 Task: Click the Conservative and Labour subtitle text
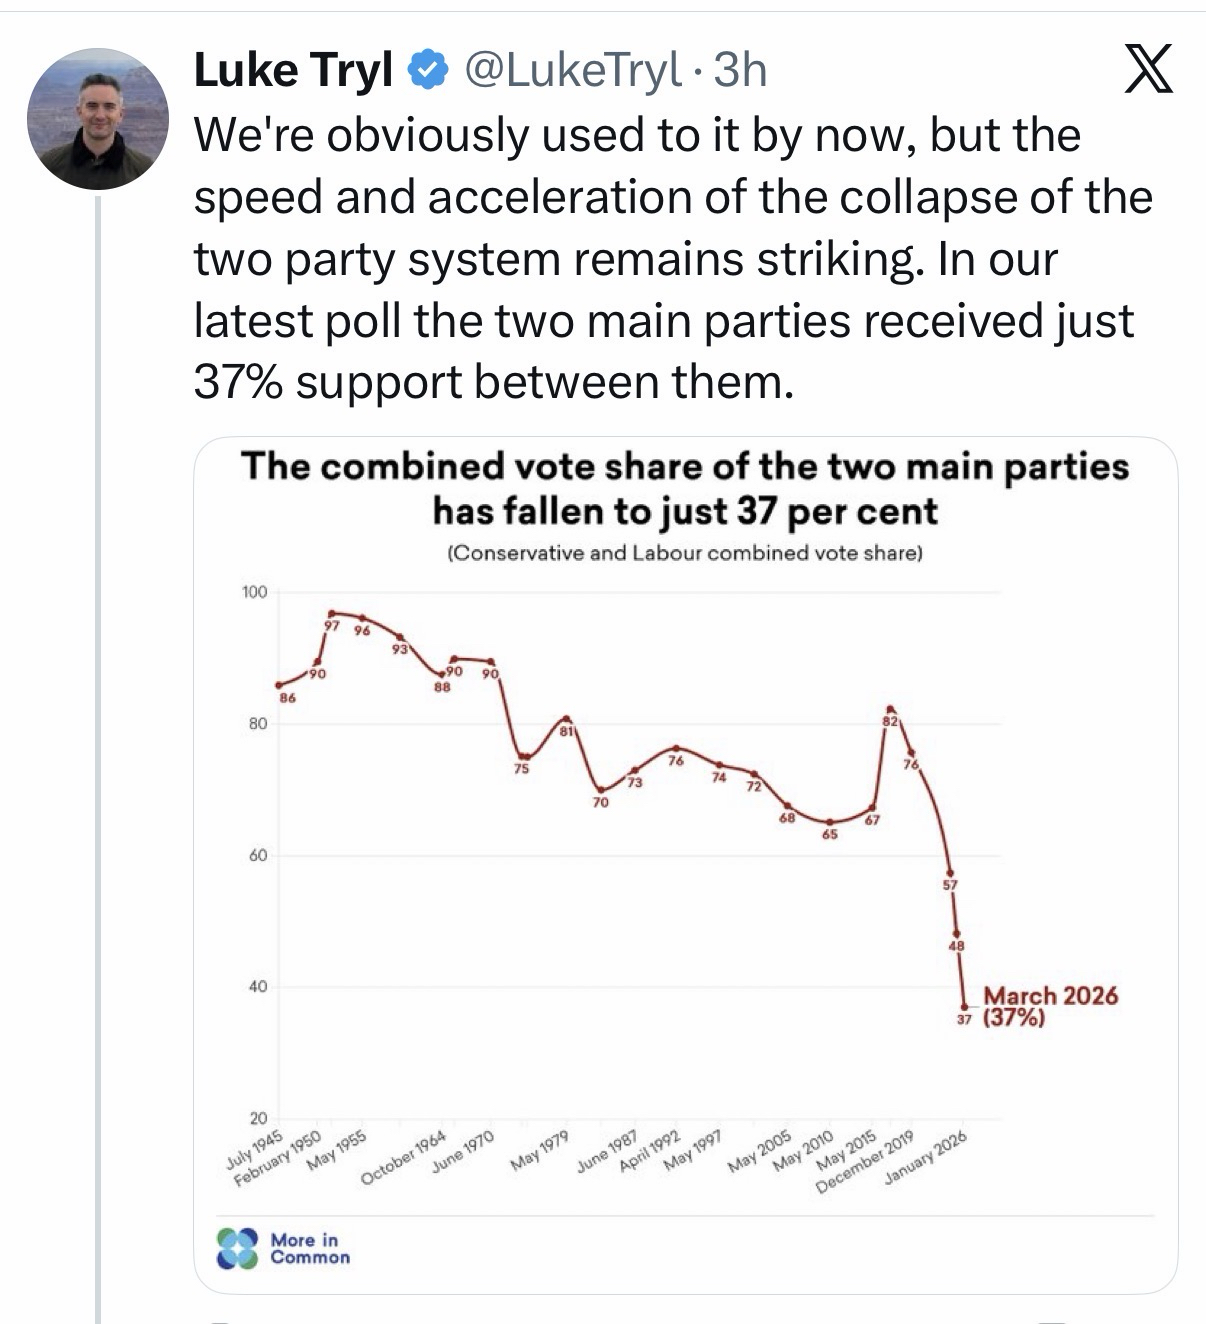point(685,553)
